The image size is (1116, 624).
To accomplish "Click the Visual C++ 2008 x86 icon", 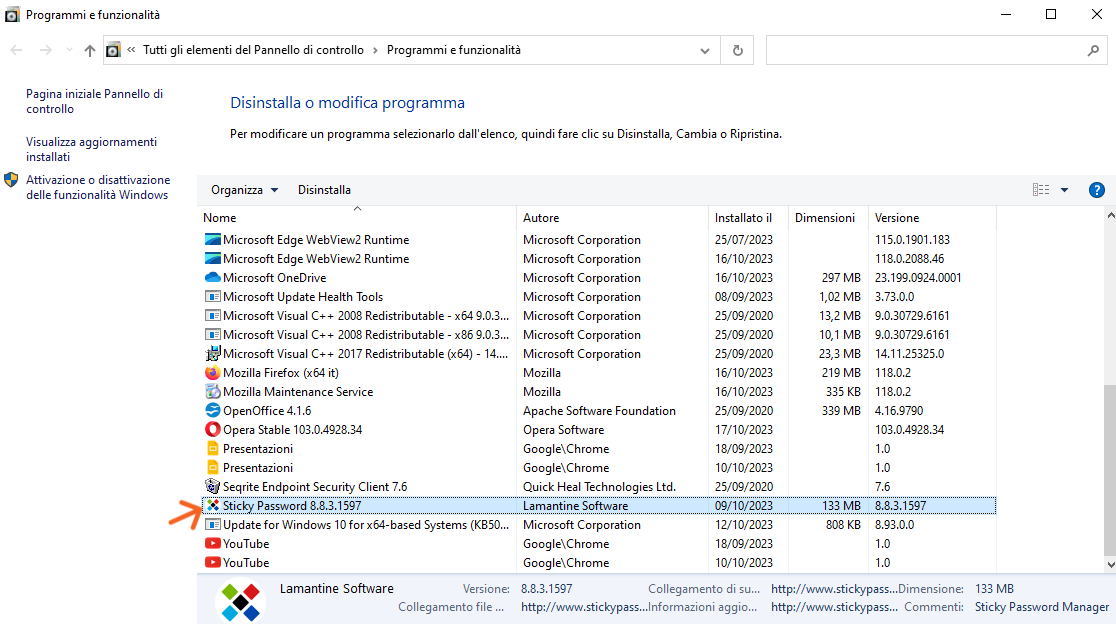I will pos(212,334).
